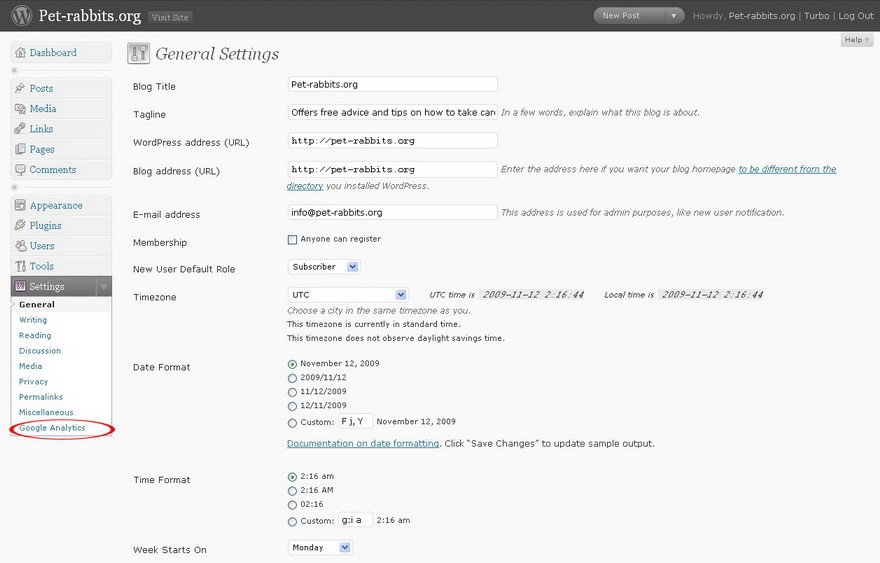Go to Permalinks settings submenu
The height and width of the screenshot is (563, 880).
click(x=41, y=397)
